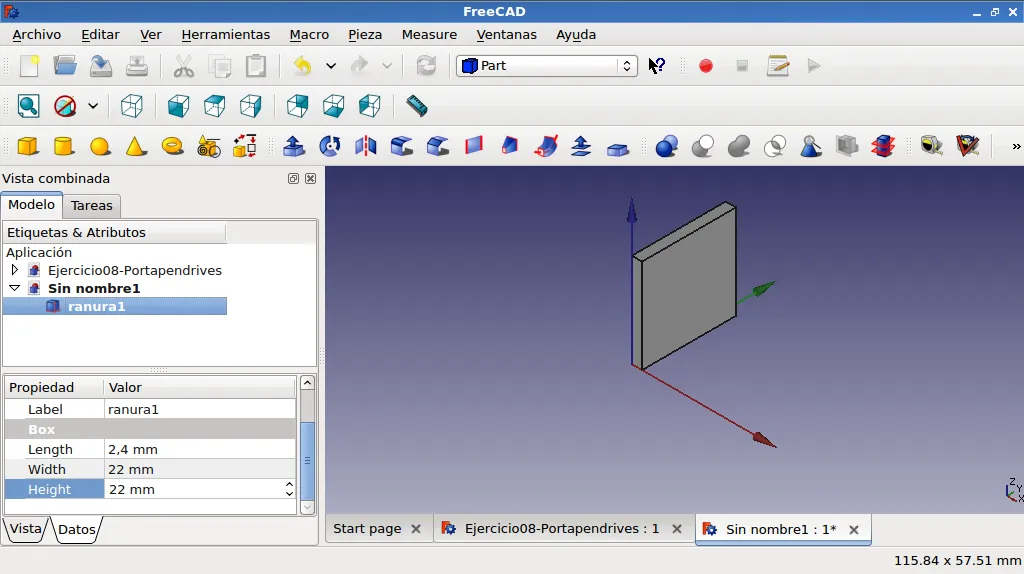This screenshot has height=574, width=1024.
Task: Click the property panel scrollbar thumb
Action: pyautogui.click(x=308, y=460)
